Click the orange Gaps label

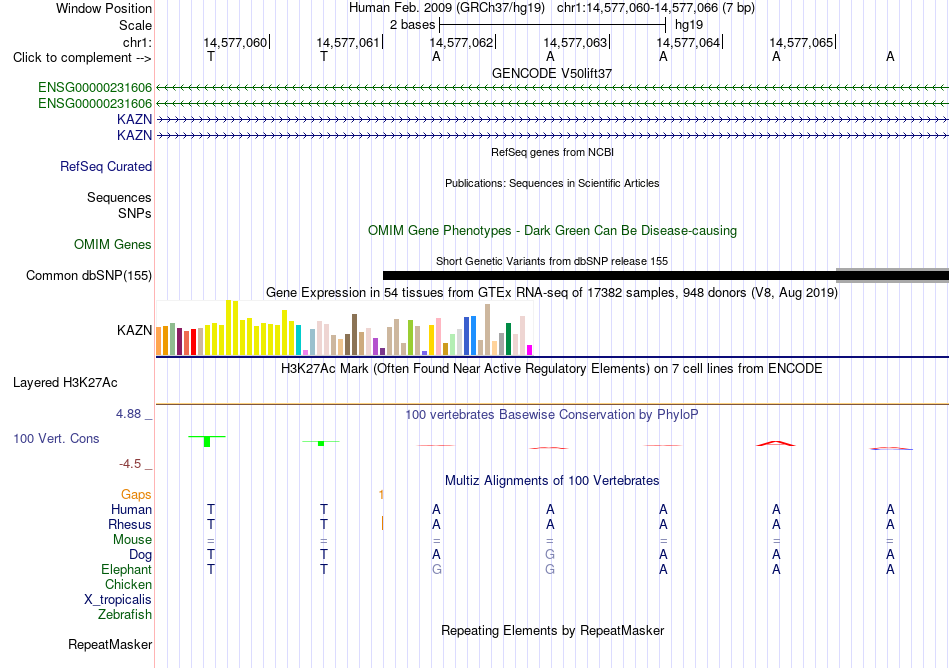pyautogui.click(x=136, y=495)
